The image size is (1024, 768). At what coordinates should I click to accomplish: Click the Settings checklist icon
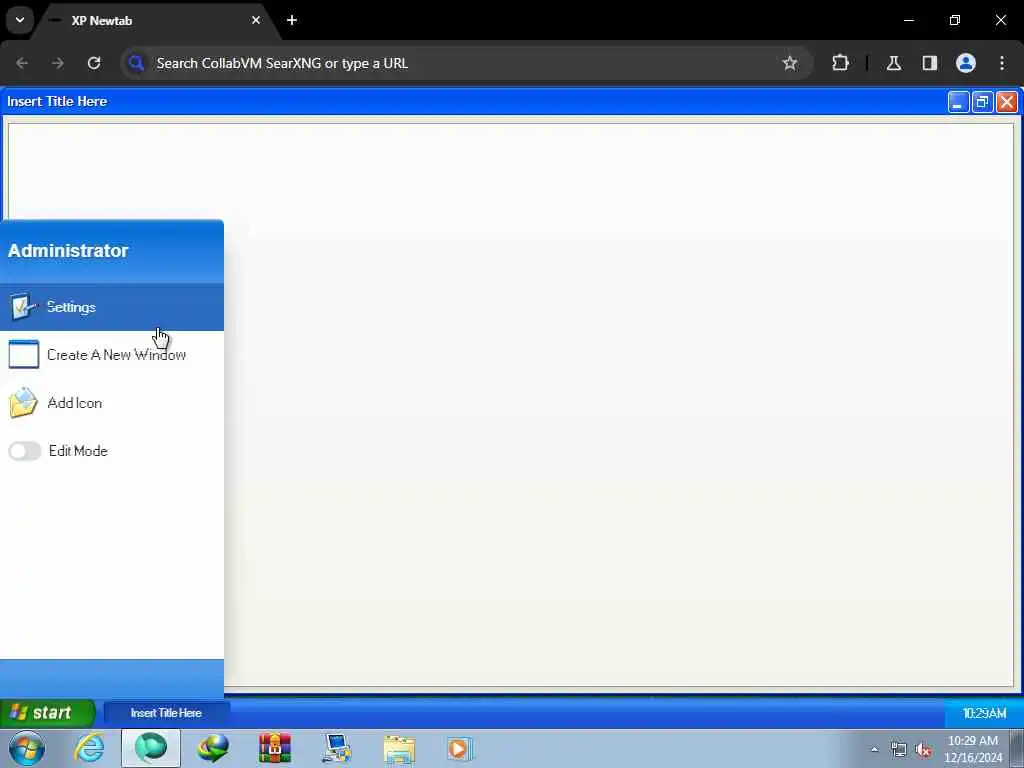point(24,307)
